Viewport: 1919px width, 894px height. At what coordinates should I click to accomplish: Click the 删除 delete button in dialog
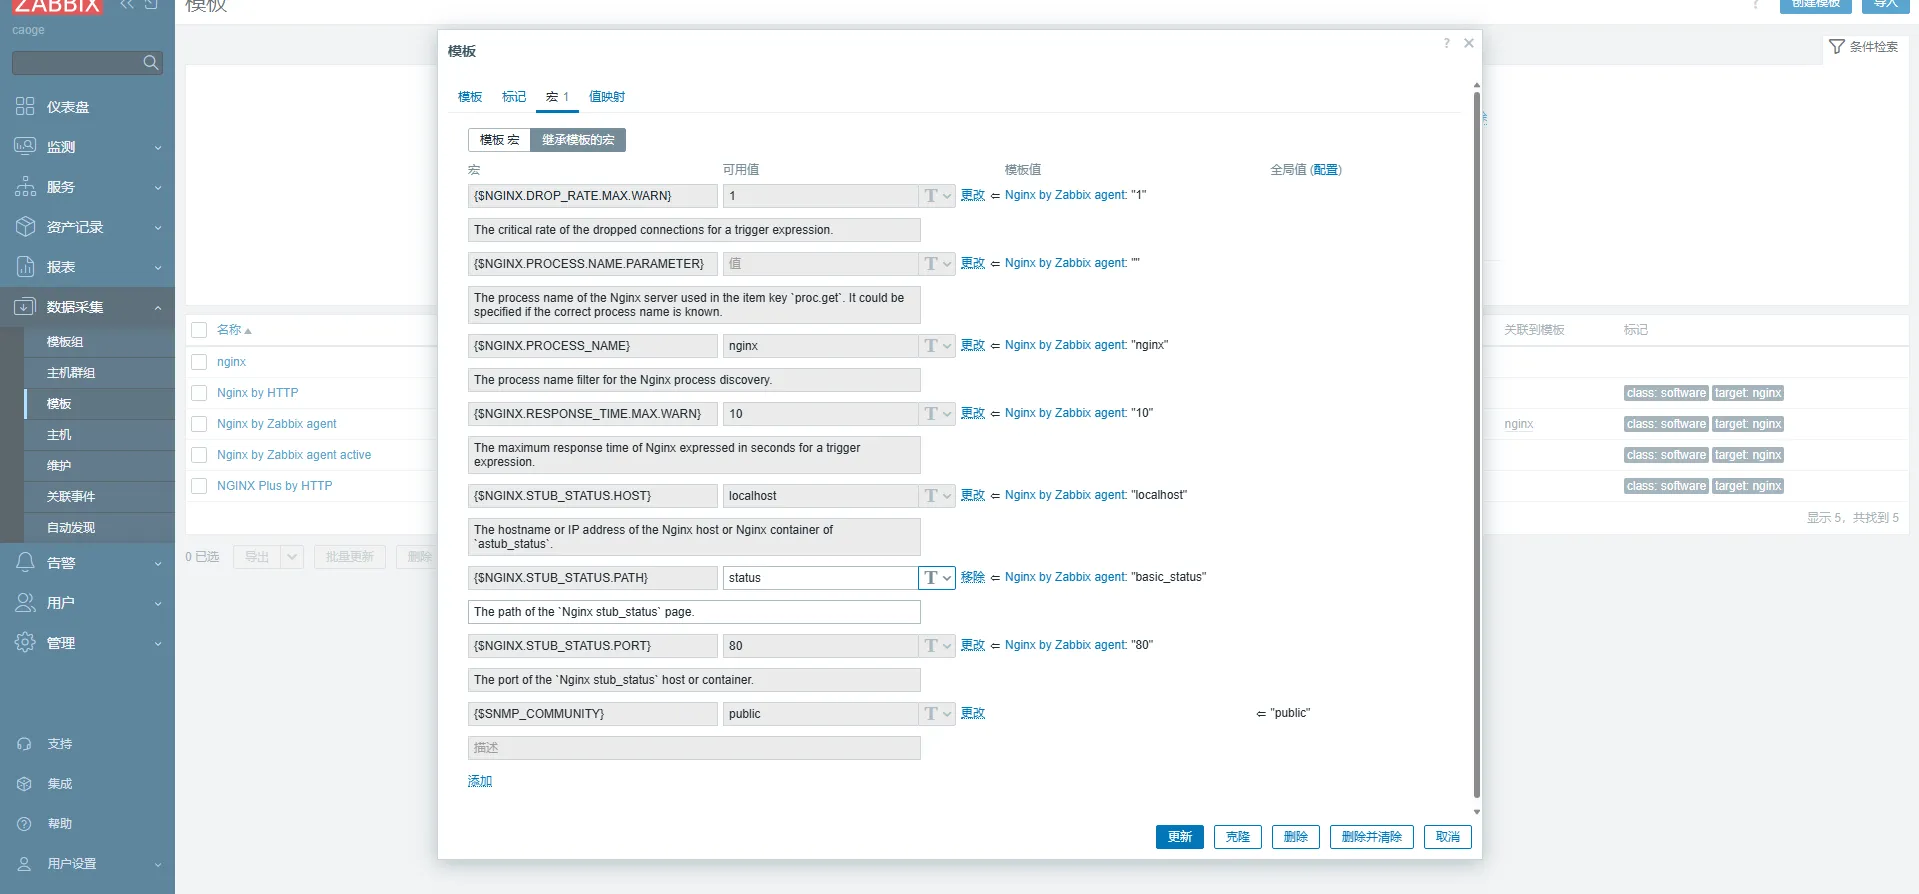click(x=1296, y=837)
